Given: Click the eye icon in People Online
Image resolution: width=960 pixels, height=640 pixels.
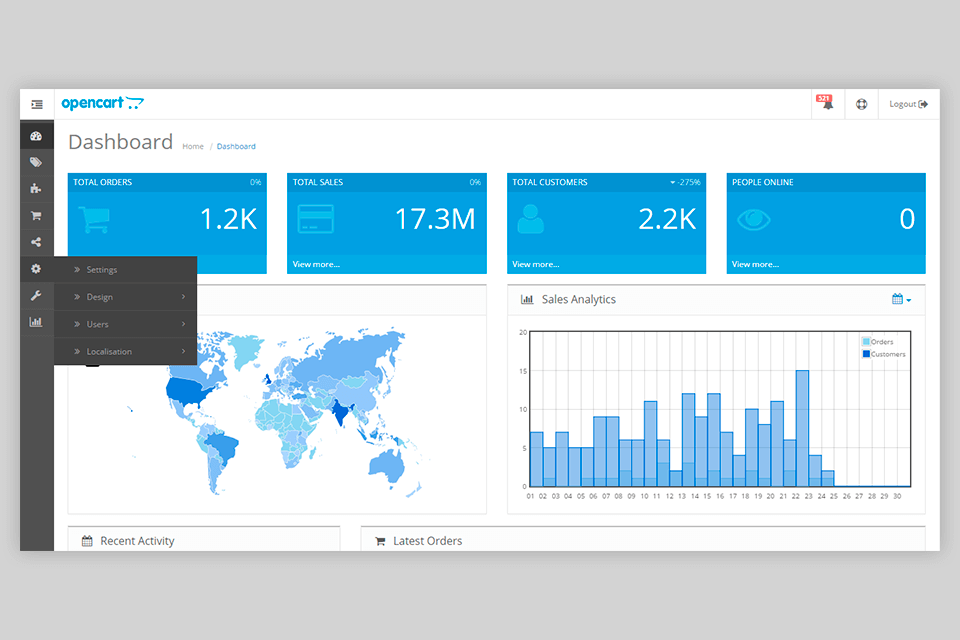Looking at the screenshot, I should pos(754,219).
